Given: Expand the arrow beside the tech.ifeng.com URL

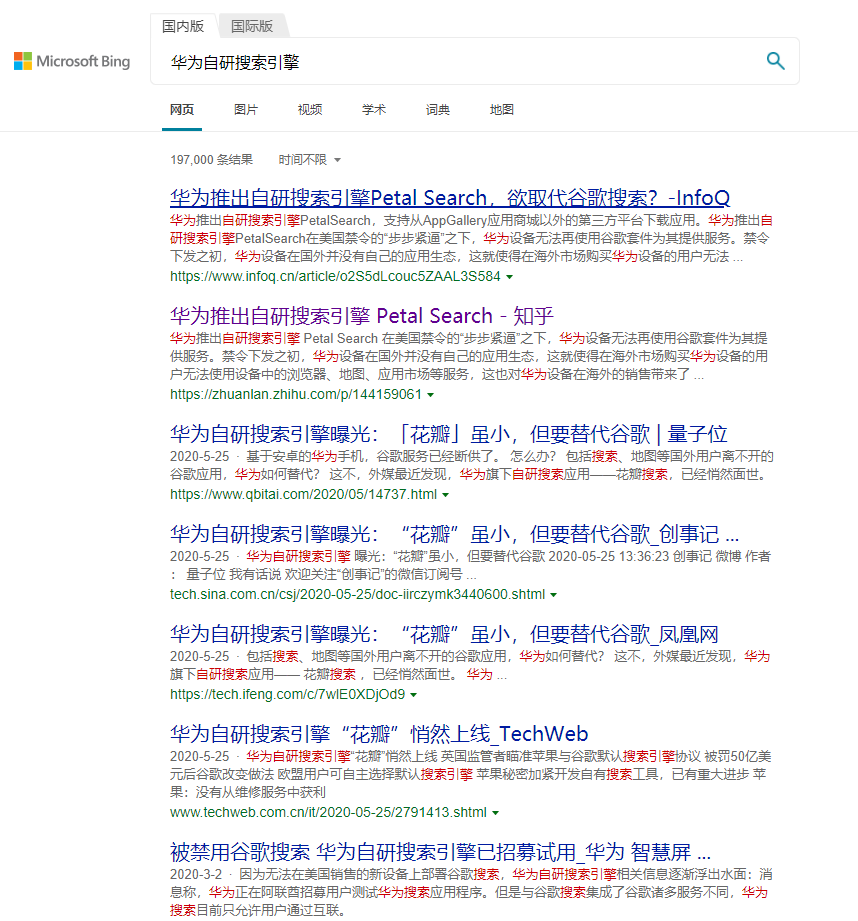Looking at the screenshot, I should [413, 695].
